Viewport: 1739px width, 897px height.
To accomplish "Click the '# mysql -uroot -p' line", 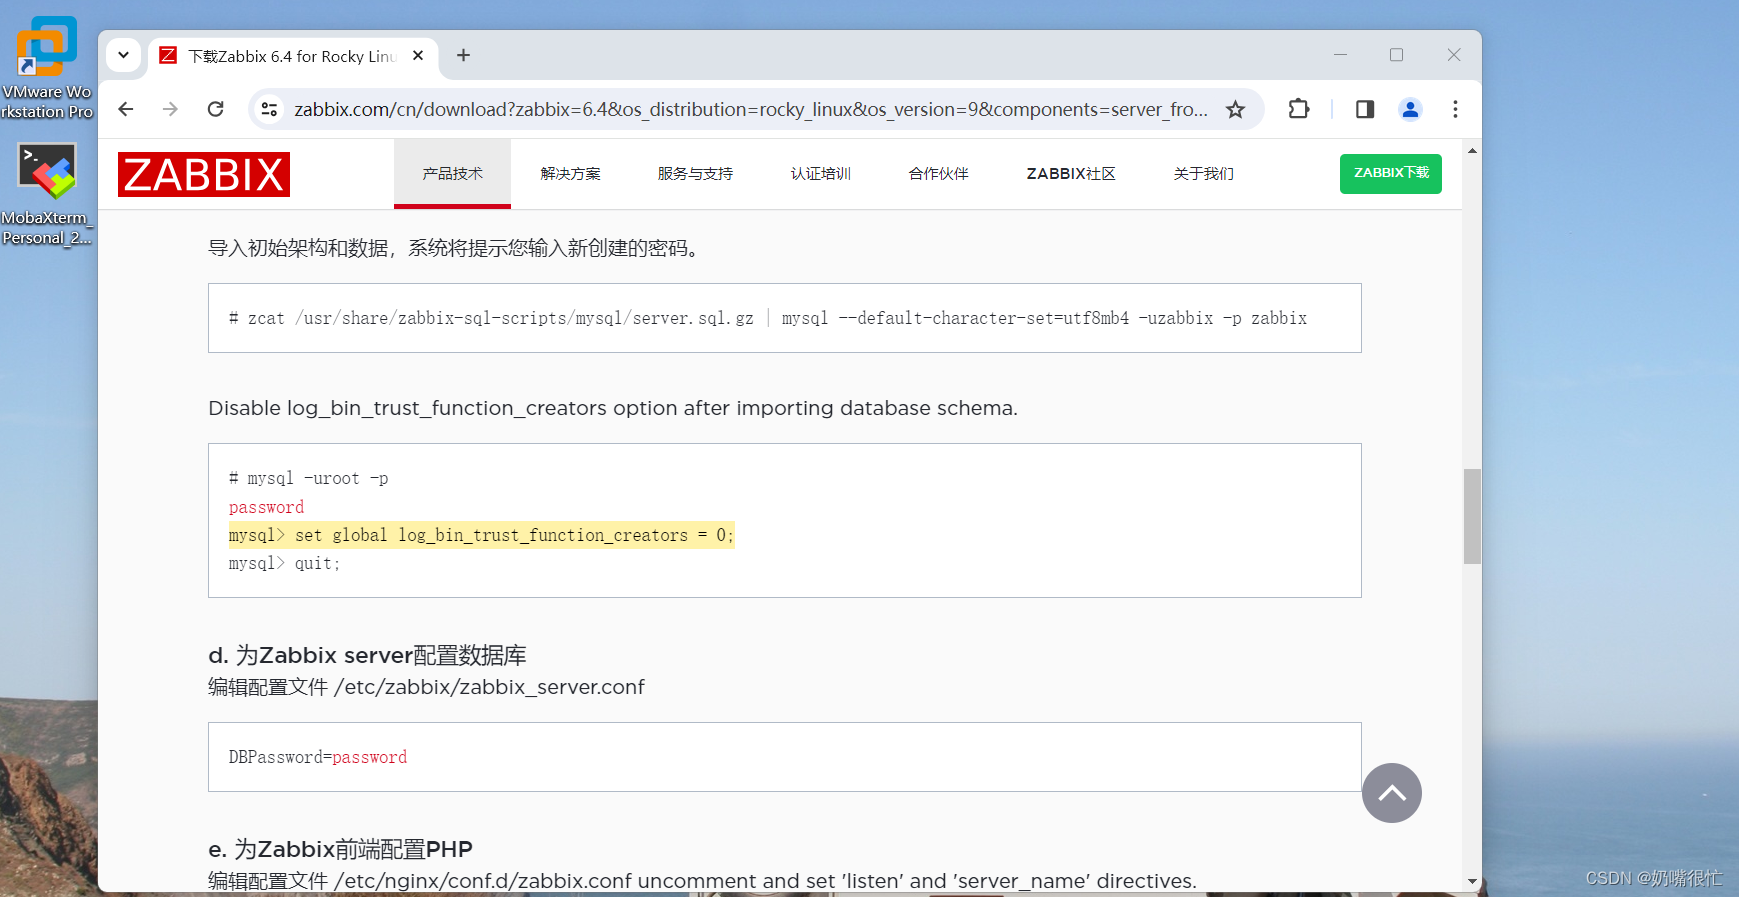I will (x=308, y=478).
